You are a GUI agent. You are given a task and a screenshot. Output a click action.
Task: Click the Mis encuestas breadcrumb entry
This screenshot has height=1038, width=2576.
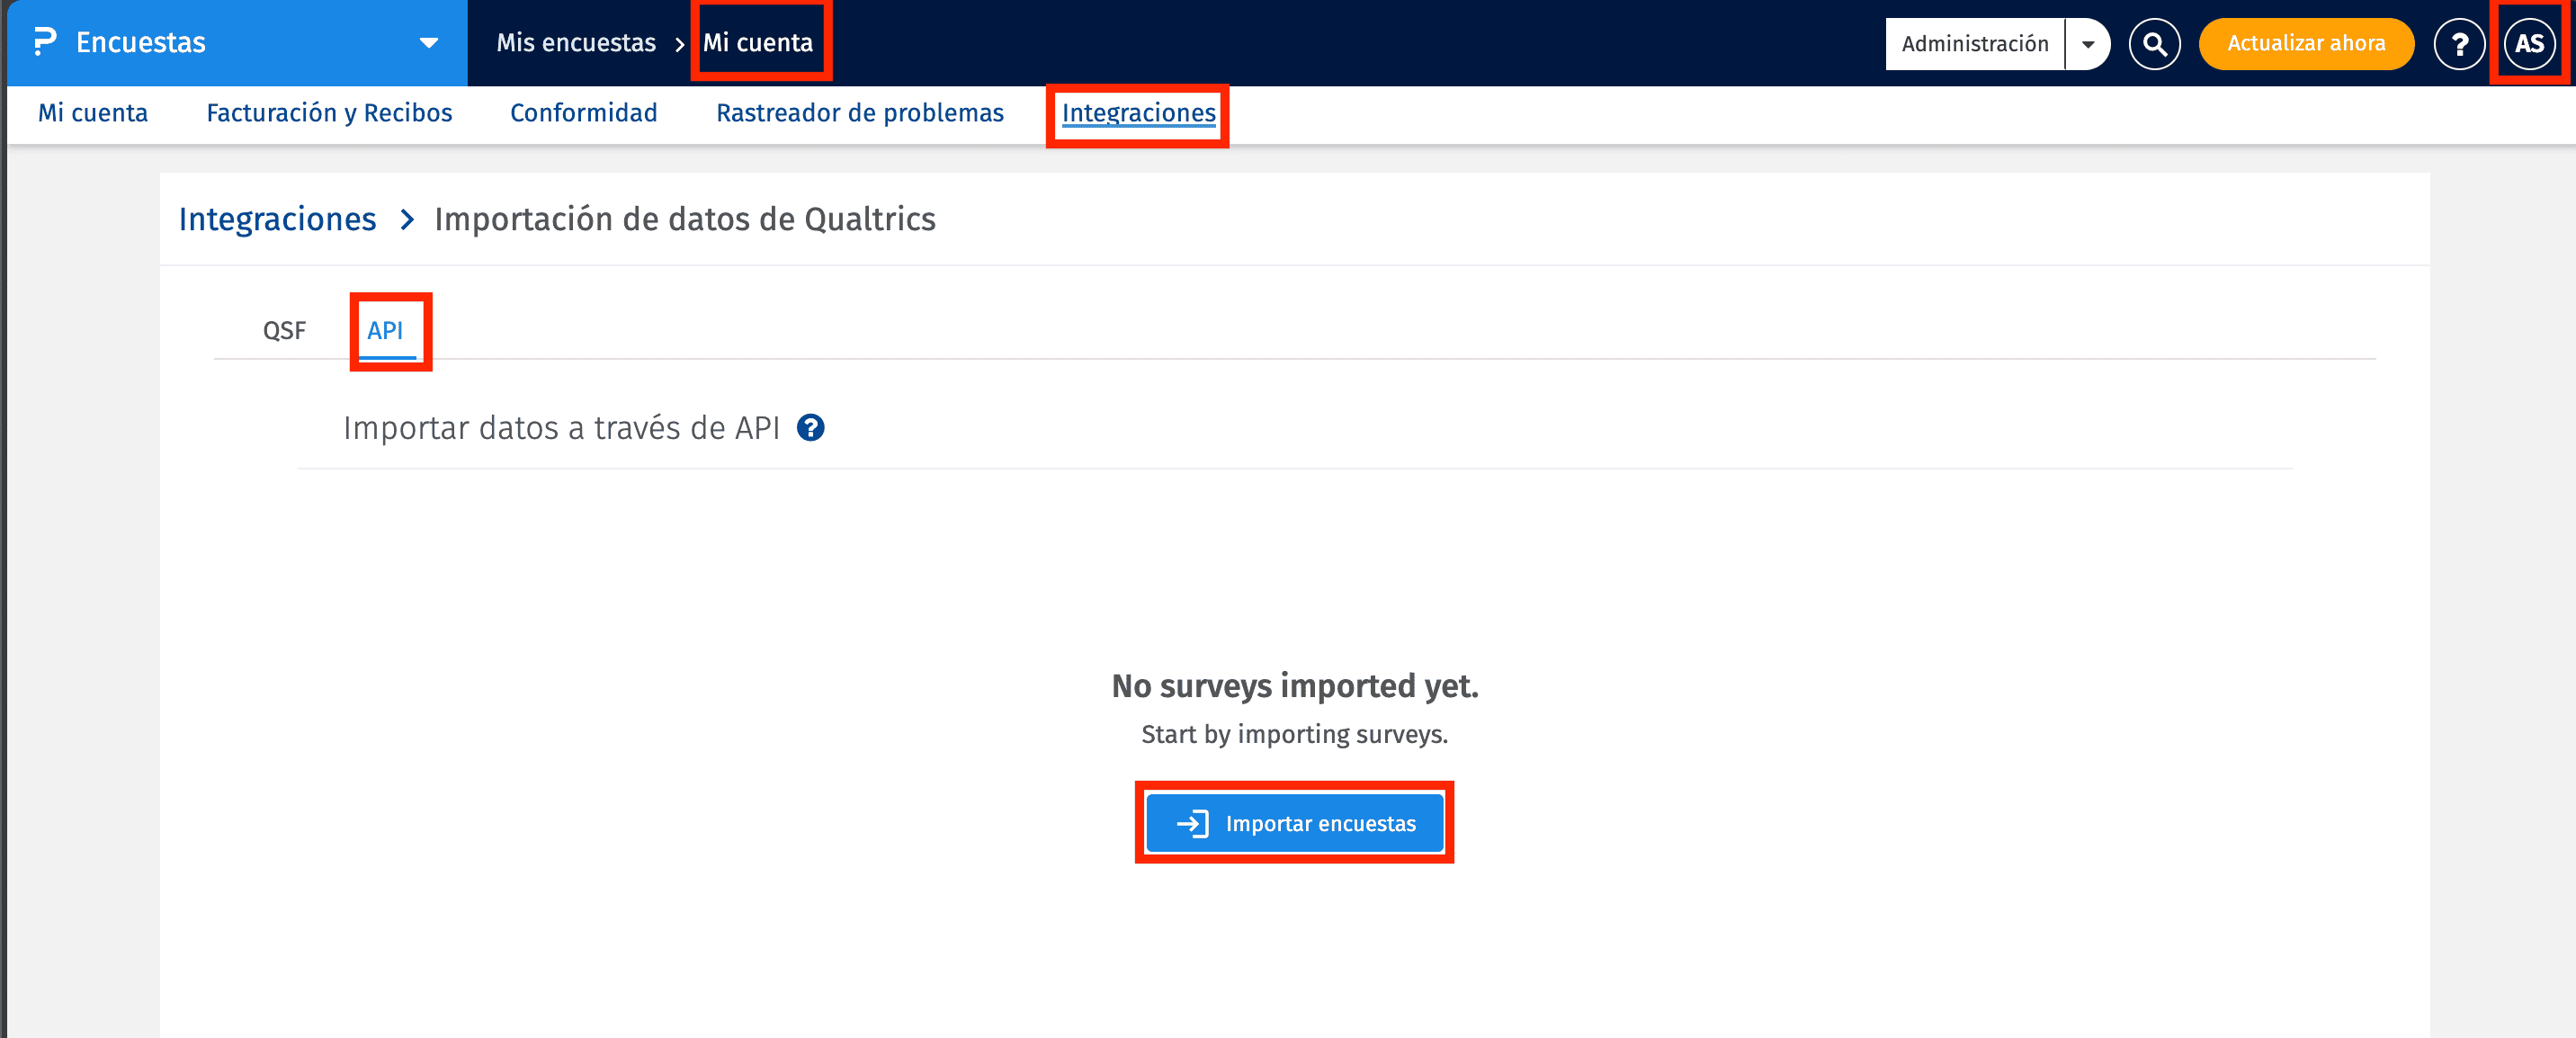click(576, 42)
